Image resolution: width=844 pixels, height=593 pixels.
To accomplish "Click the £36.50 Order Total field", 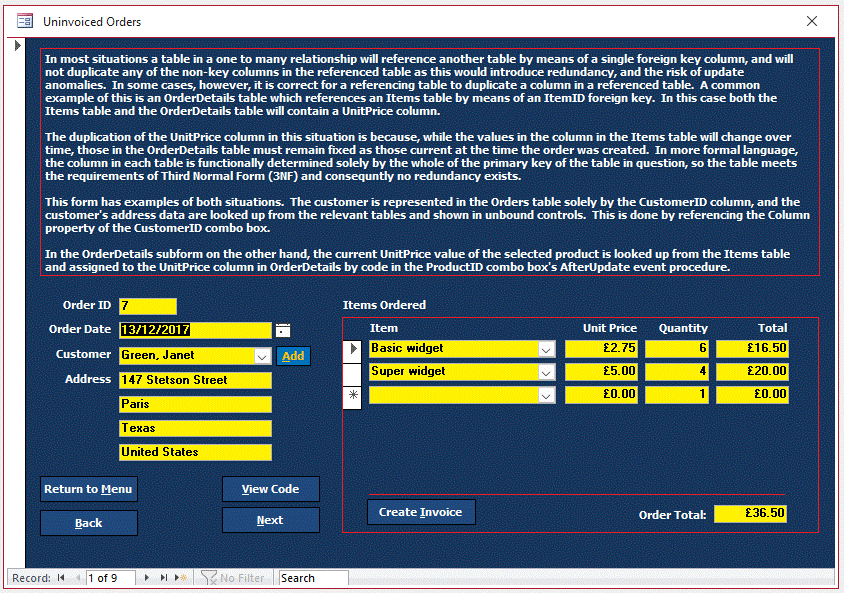I will [x=750, y=513].
